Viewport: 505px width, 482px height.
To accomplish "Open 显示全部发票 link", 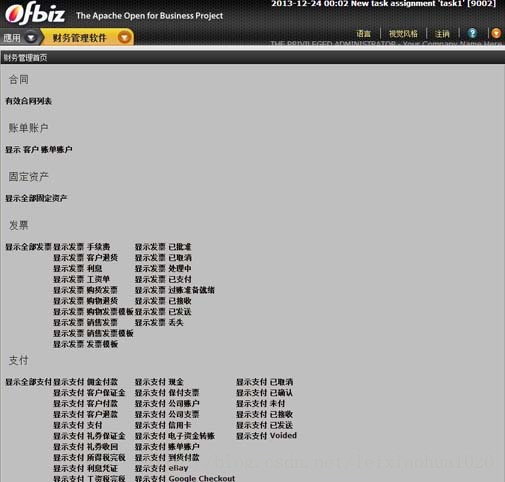I will 28,247.
